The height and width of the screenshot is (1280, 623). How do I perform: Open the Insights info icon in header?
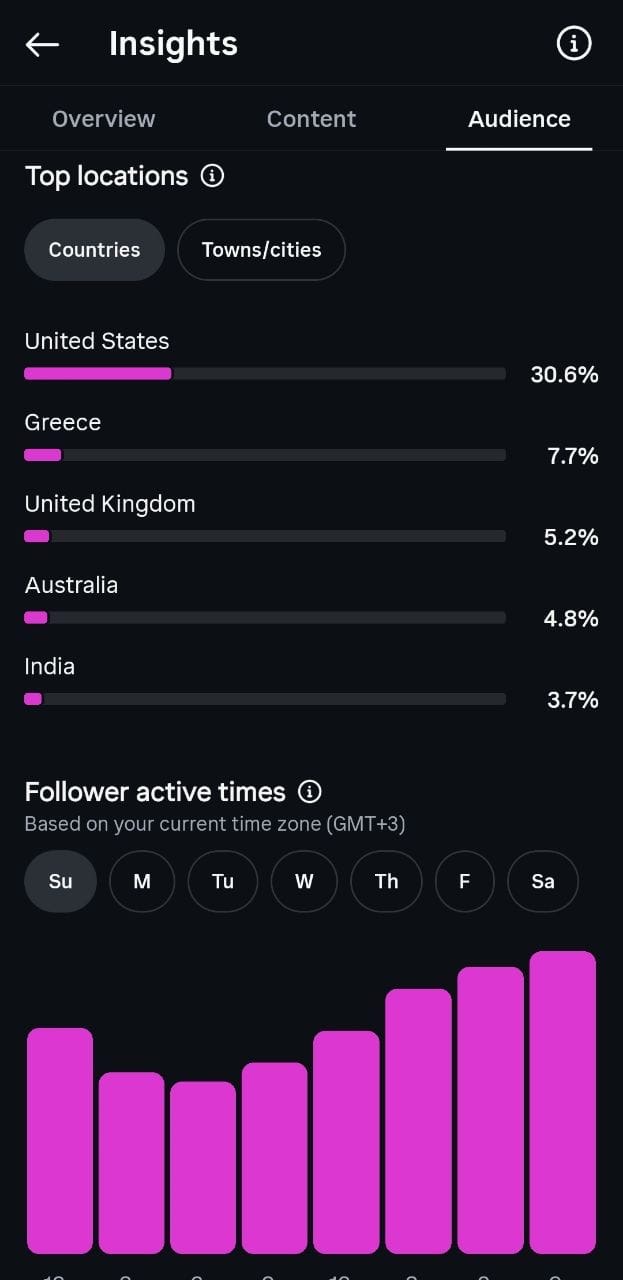point(574,44)
